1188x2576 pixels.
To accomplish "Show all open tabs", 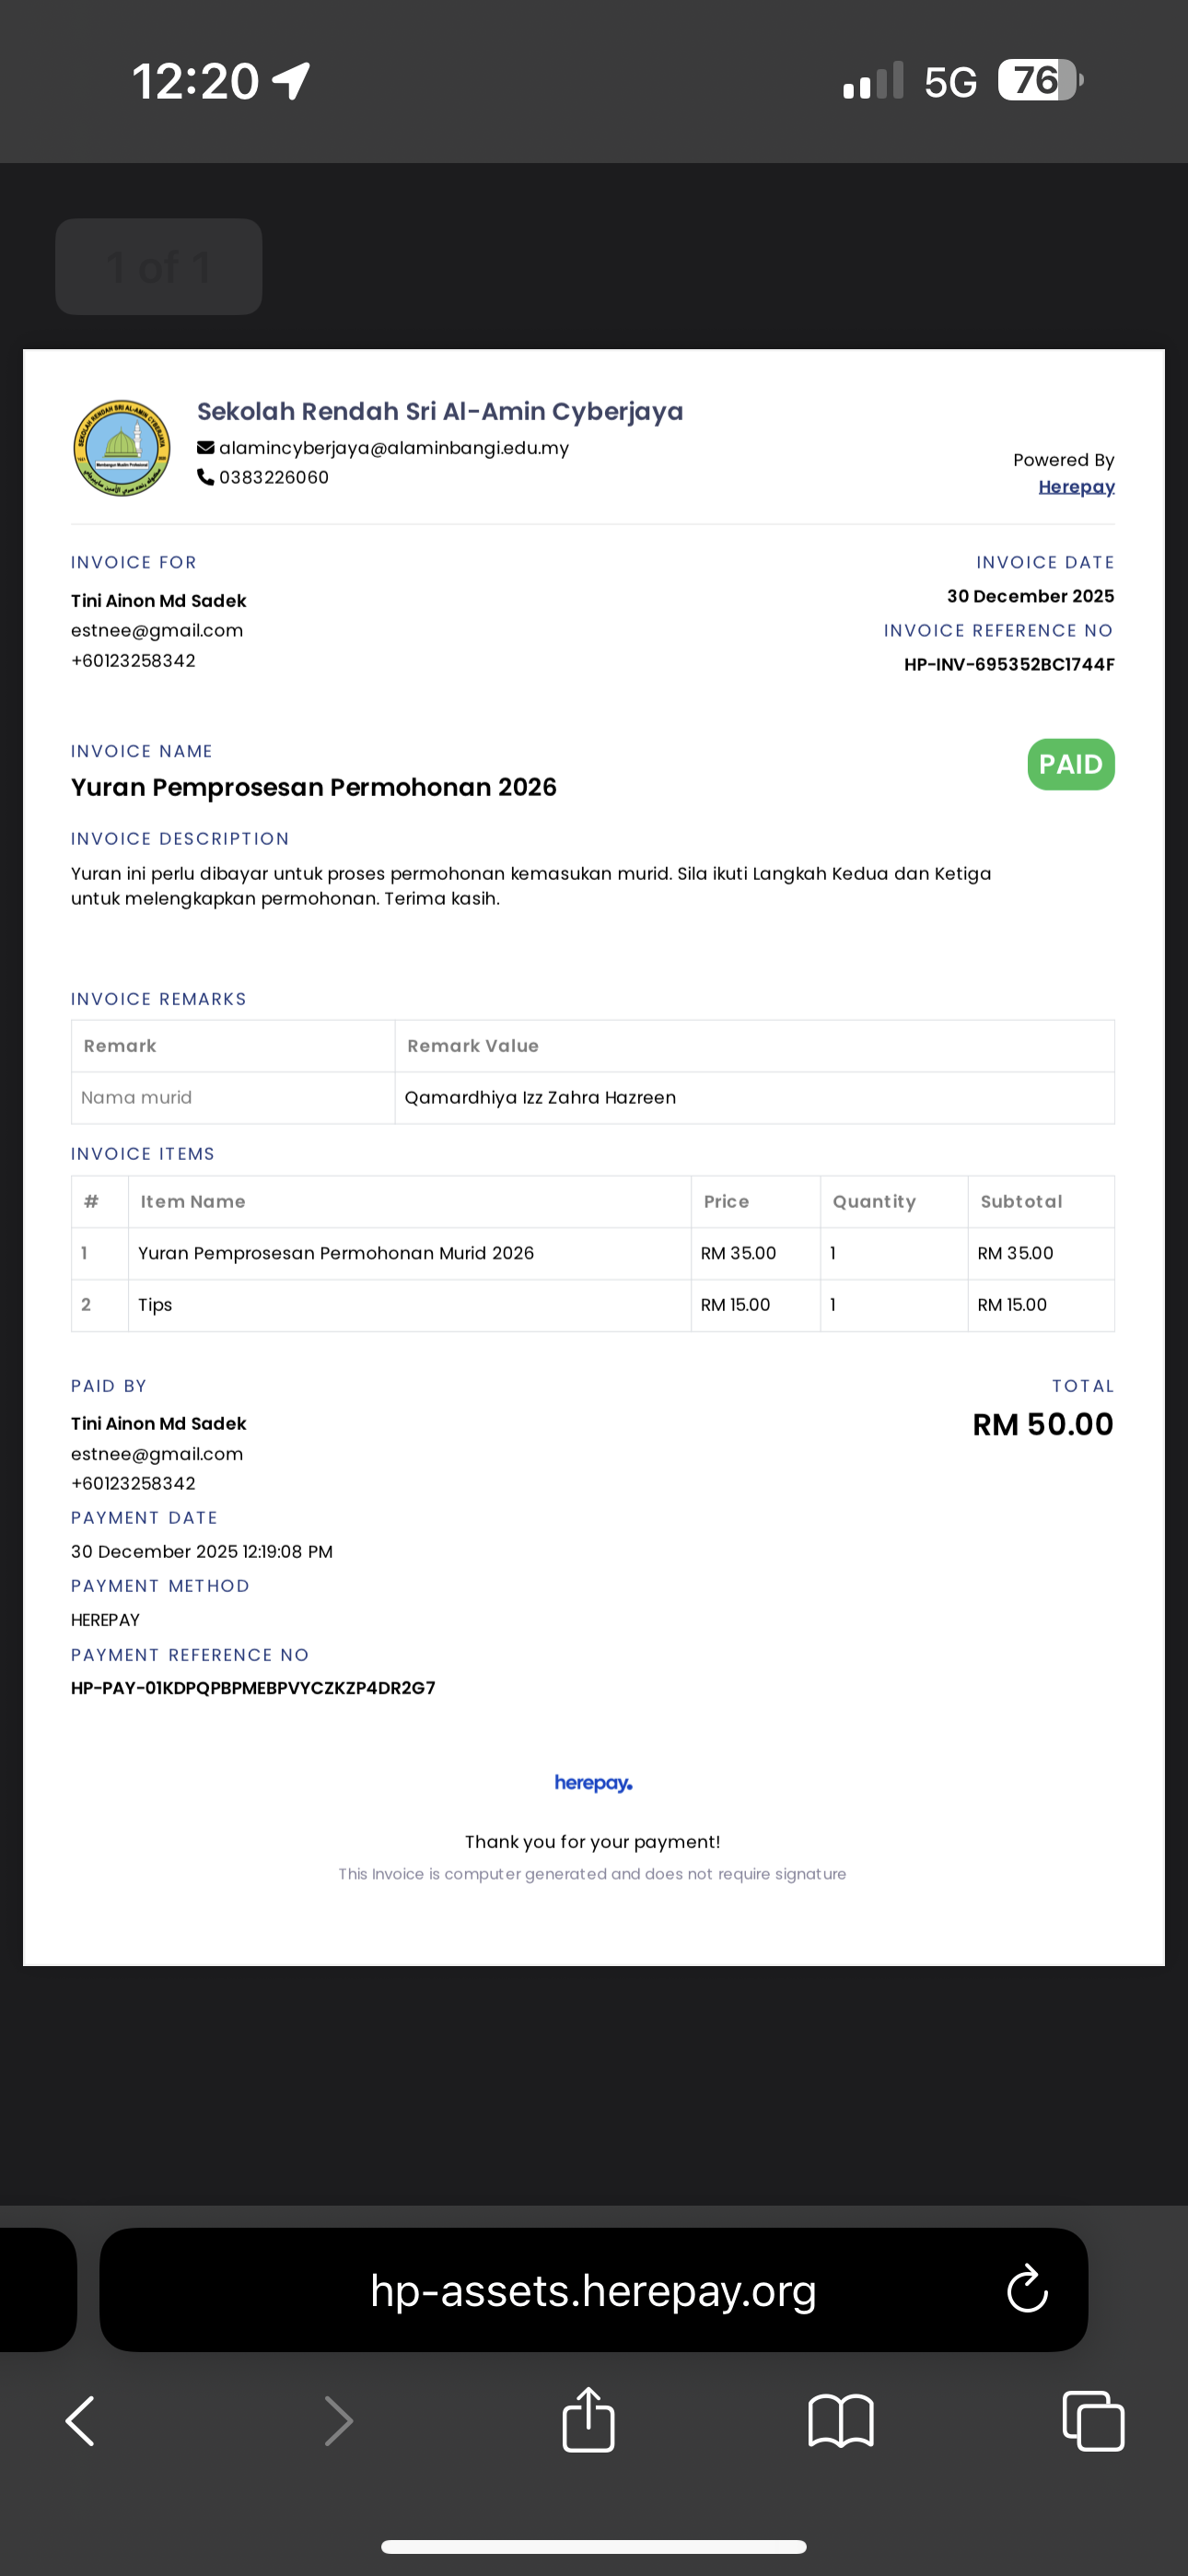I will pyautogui.click(x=1093, y=2421).
